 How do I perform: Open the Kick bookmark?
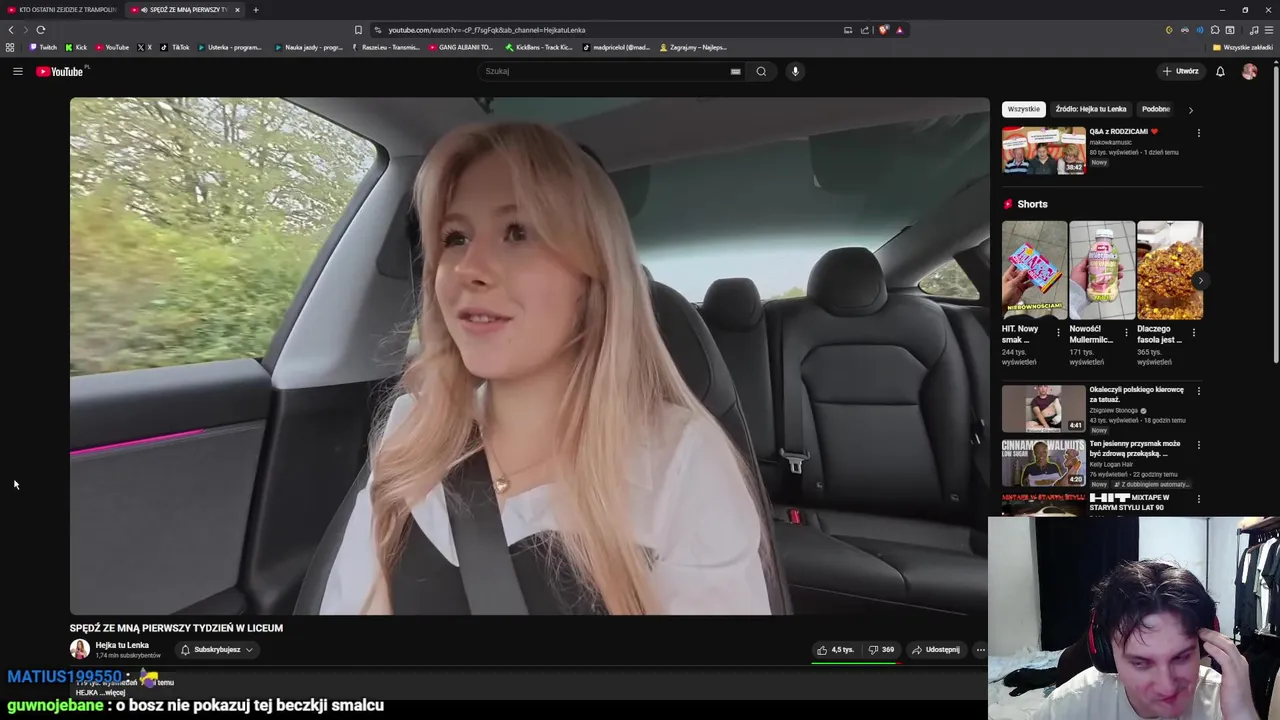(76, 47)
